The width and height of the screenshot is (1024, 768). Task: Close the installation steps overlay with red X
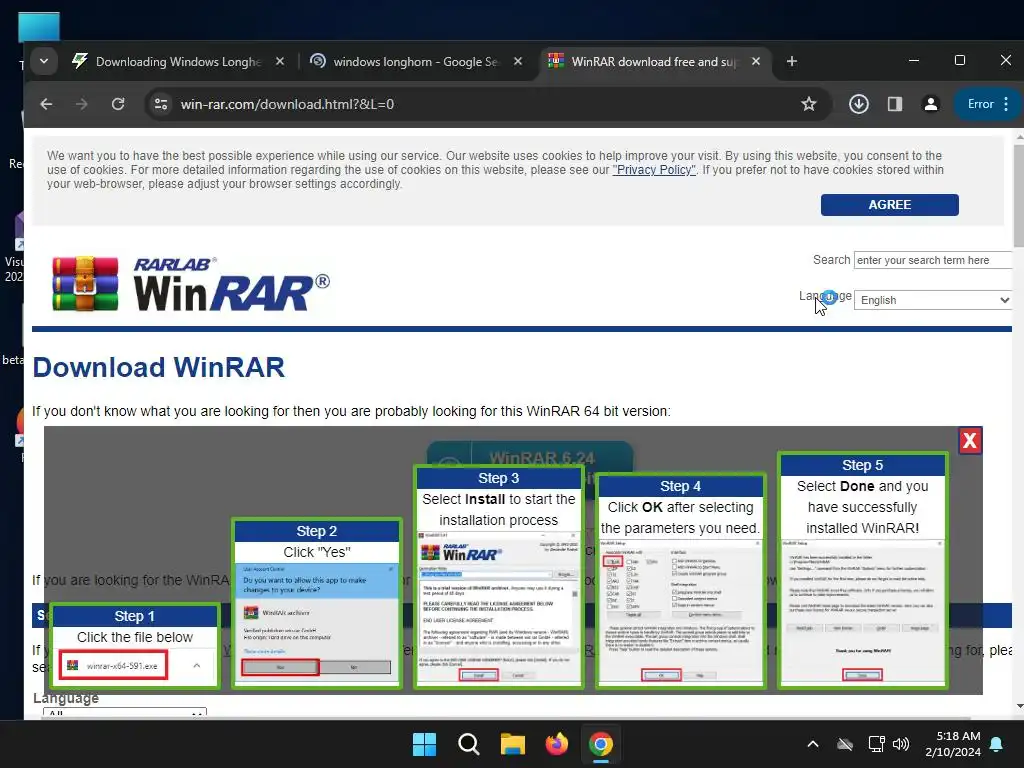point(970,441)
